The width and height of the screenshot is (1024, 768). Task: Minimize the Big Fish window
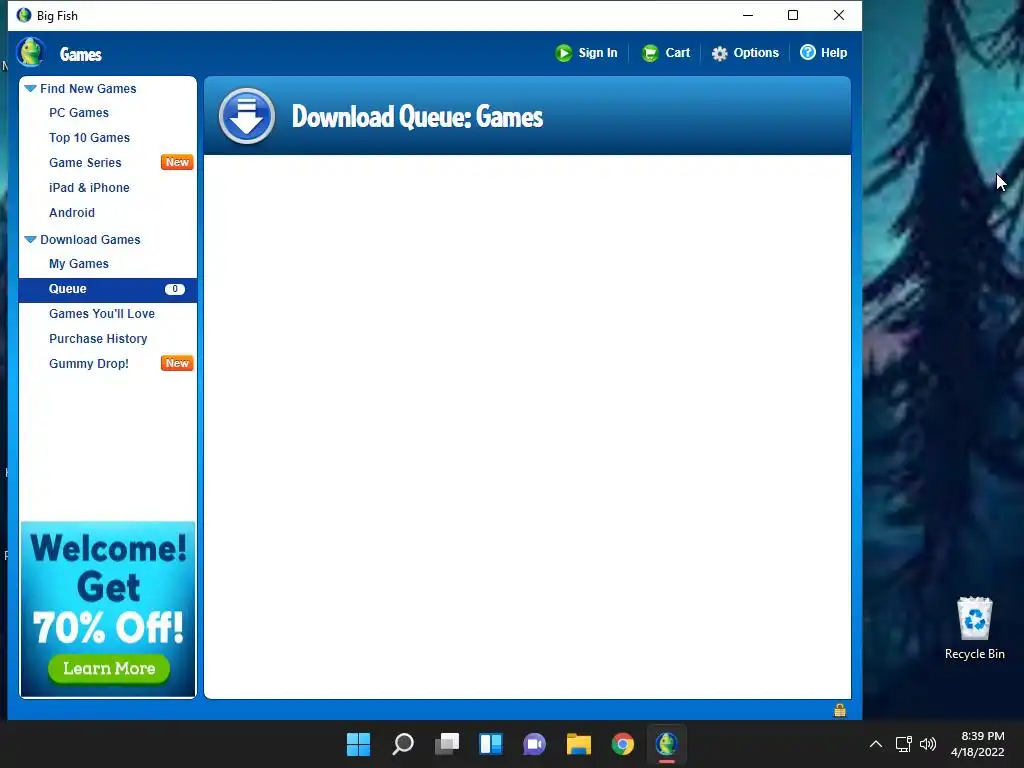(x=748, y=15)
